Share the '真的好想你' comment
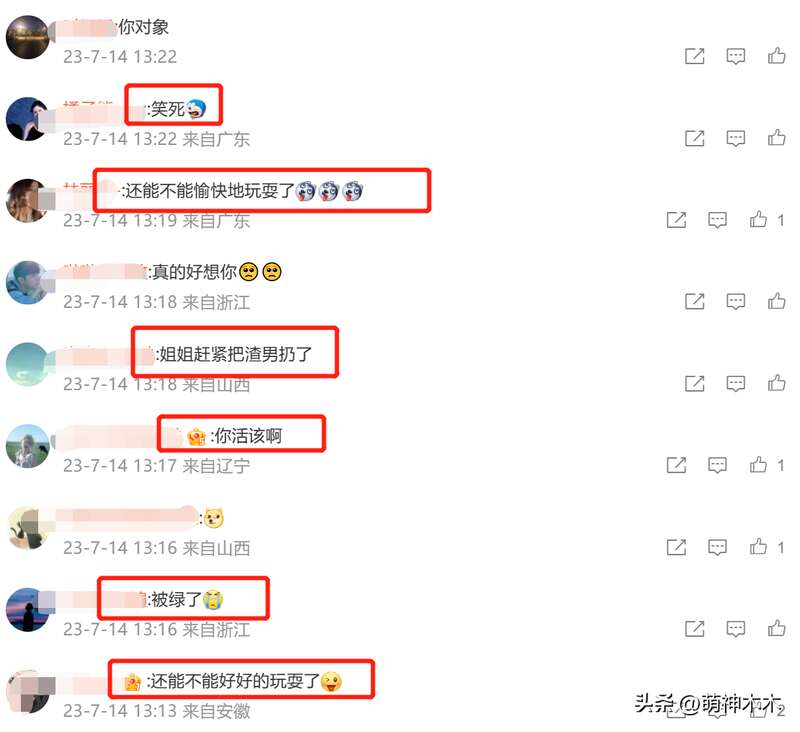 [694, 301]
